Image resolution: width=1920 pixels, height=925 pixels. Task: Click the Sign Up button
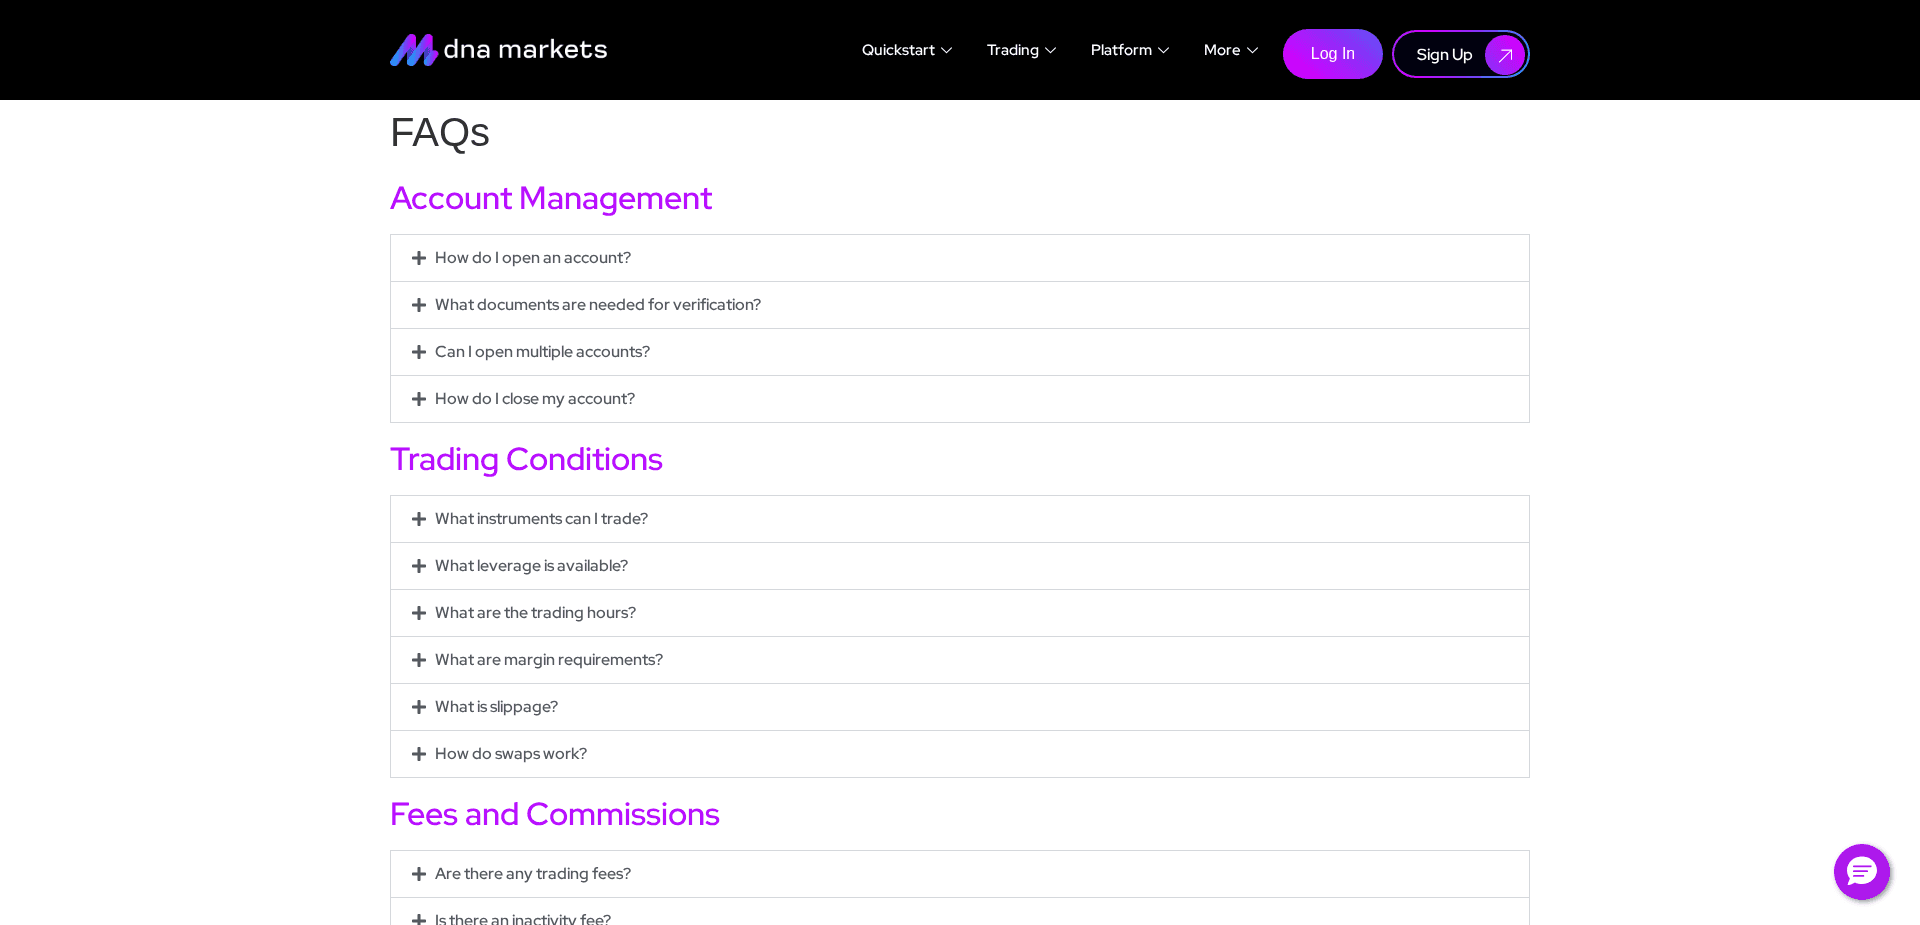1444,54
